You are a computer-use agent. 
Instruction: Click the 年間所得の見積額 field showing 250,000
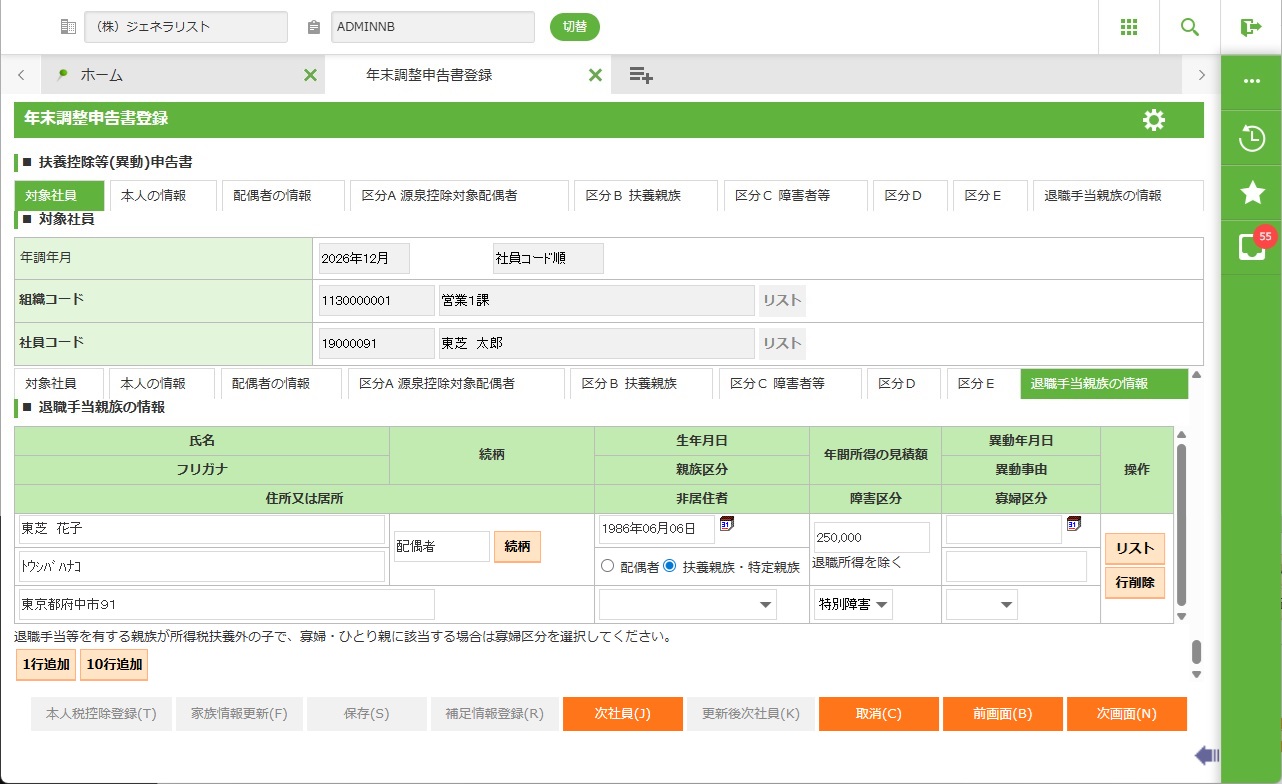(871, 537)
